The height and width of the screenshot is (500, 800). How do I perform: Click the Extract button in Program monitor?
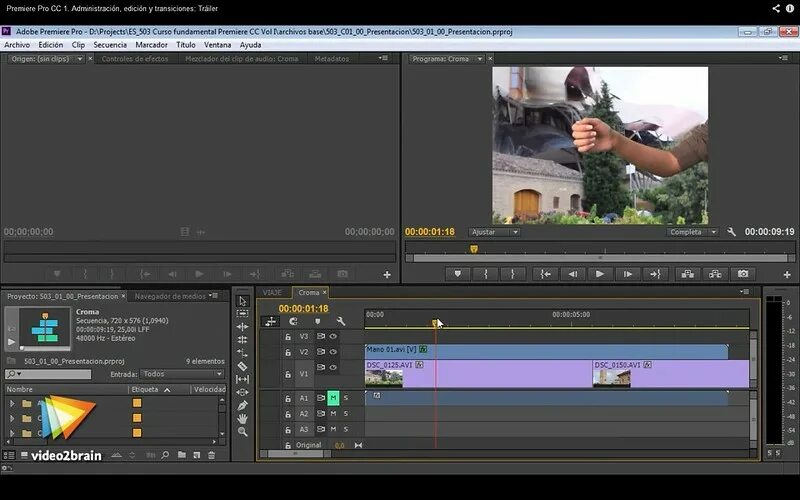click(x=715, y=274)
